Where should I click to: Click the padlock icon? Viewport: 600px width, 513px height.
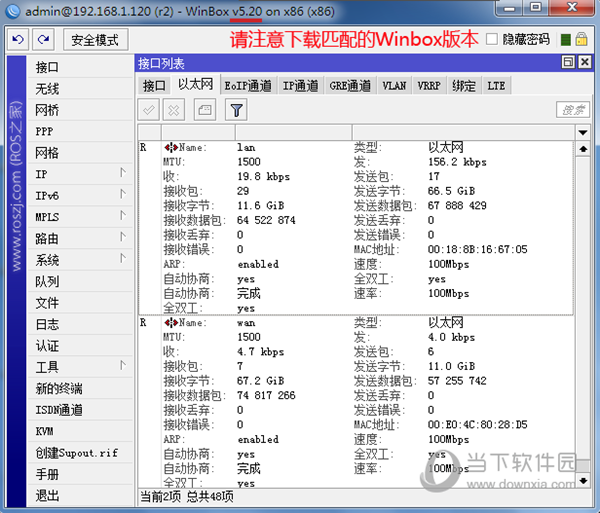click(x=581, y=39)
